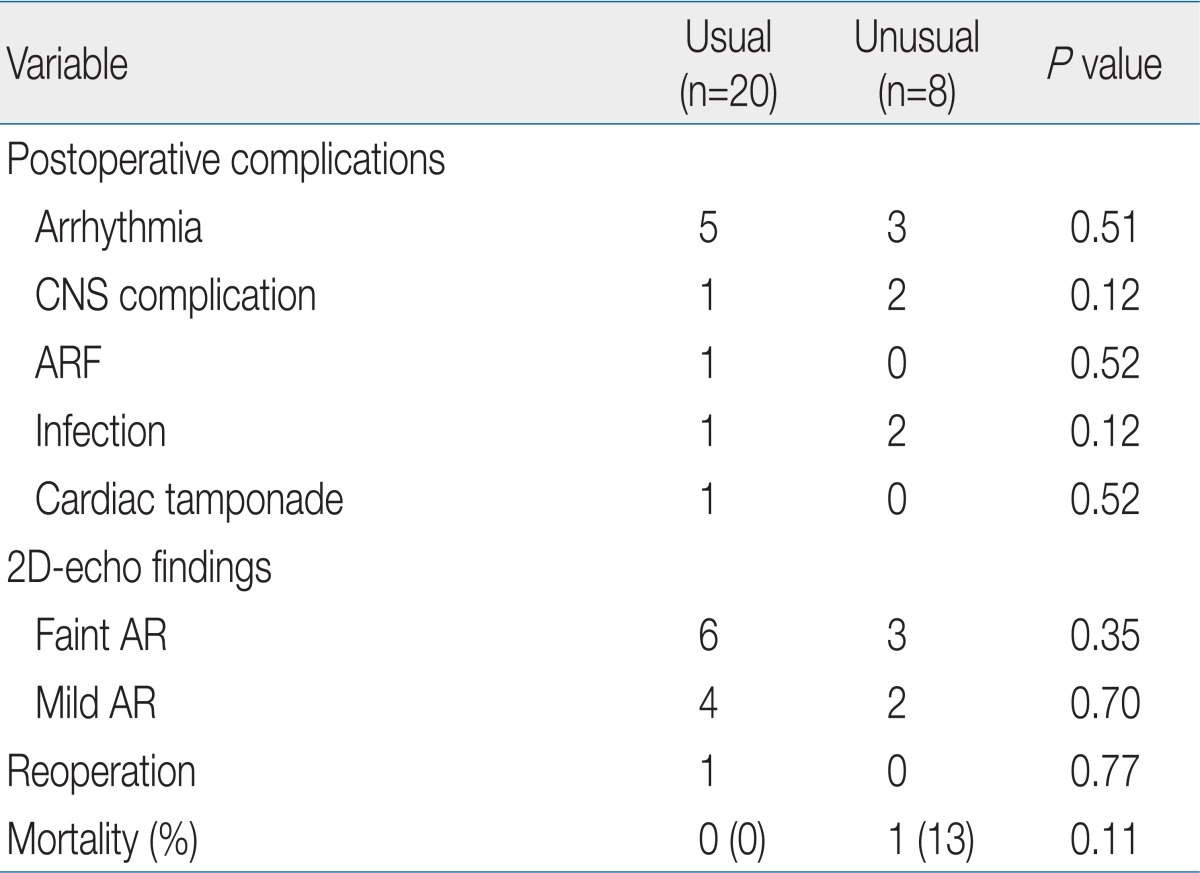Viewport: 1200px width, 873px height.
Task: Select the Mild AR row label
Action: click(96, 704)
